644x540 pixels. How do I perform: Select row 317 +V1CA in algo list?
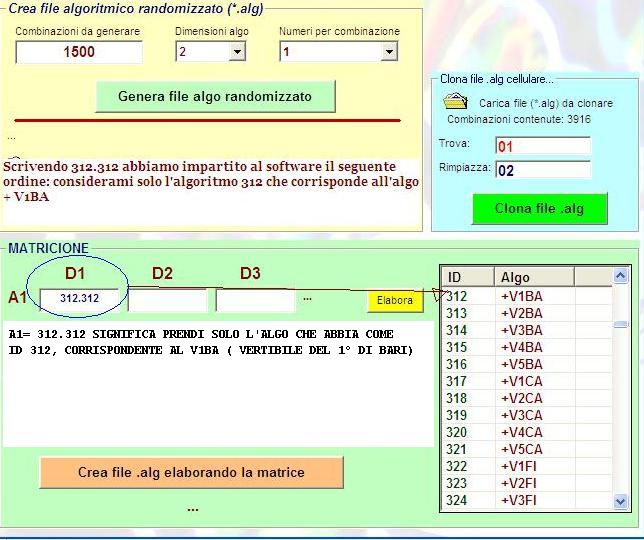tap(527, 381)
